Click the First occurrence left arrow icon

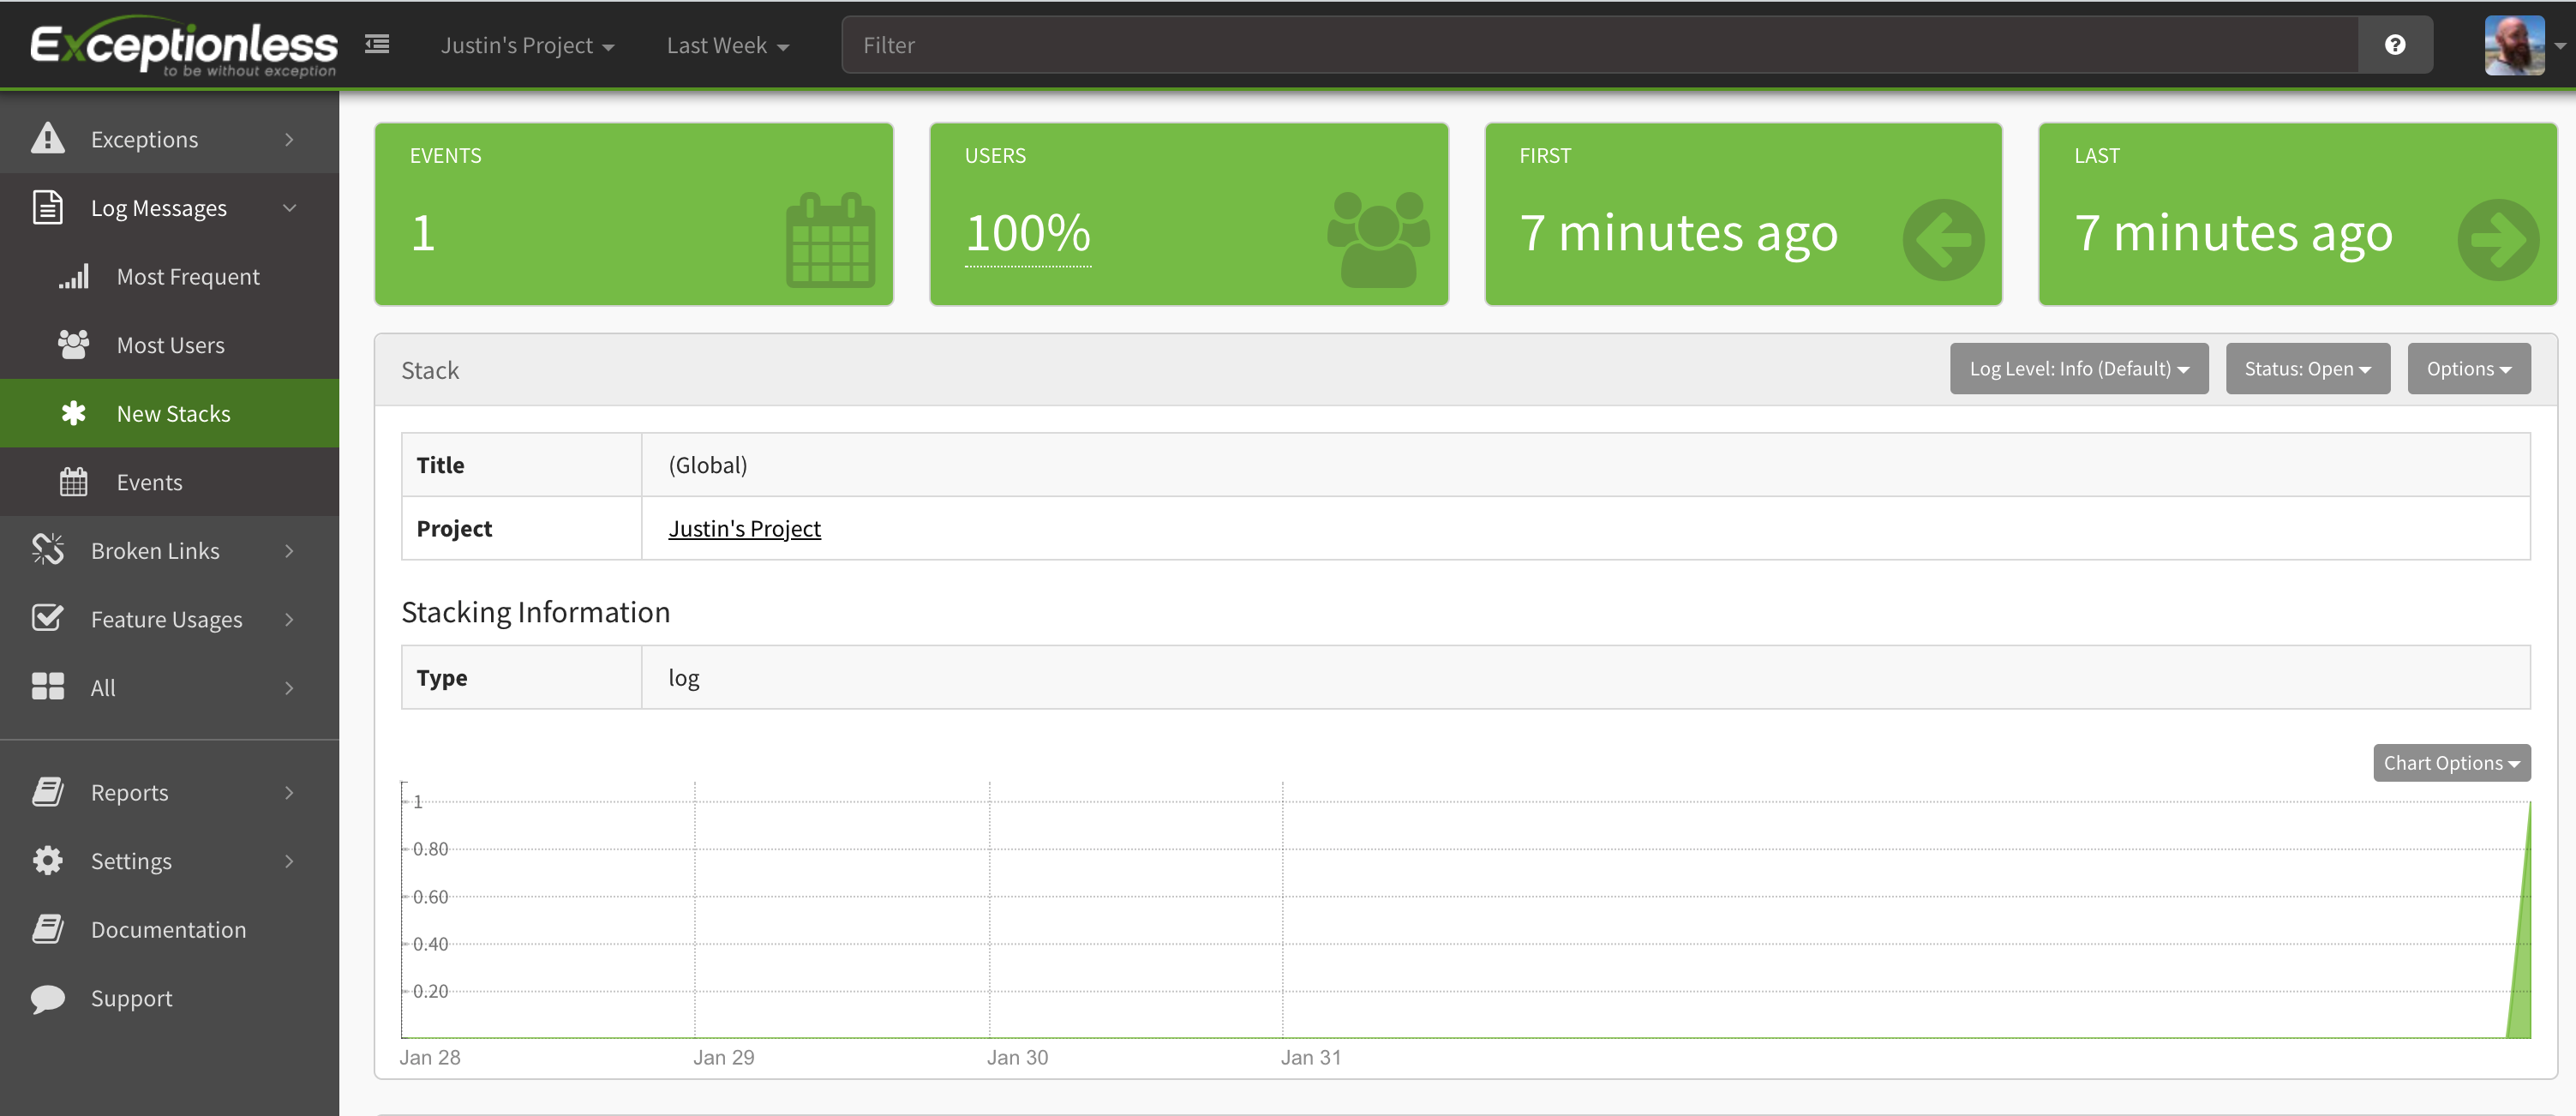point(1943,240)
